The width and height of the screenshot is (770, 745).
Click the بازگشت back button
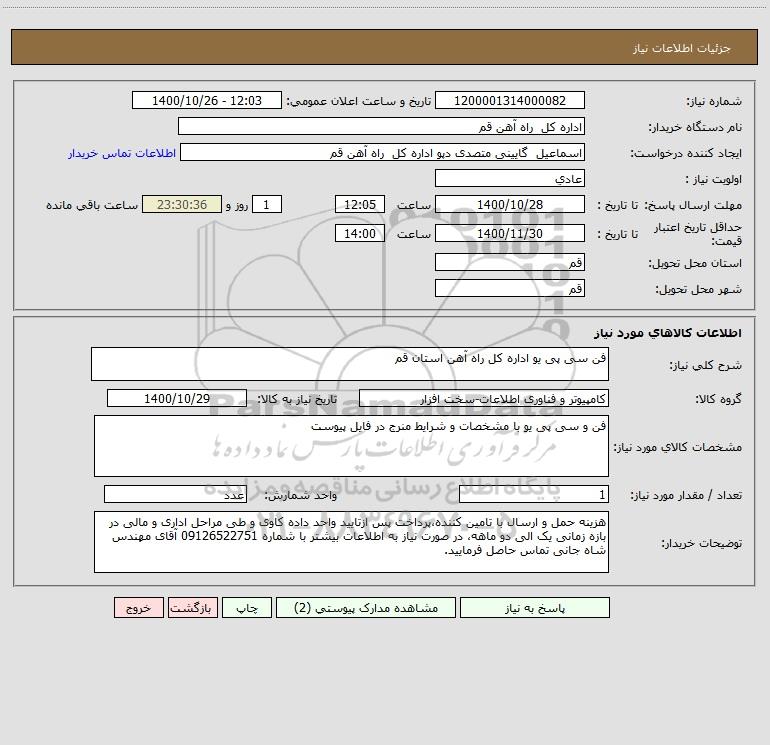tap(192, 607)
